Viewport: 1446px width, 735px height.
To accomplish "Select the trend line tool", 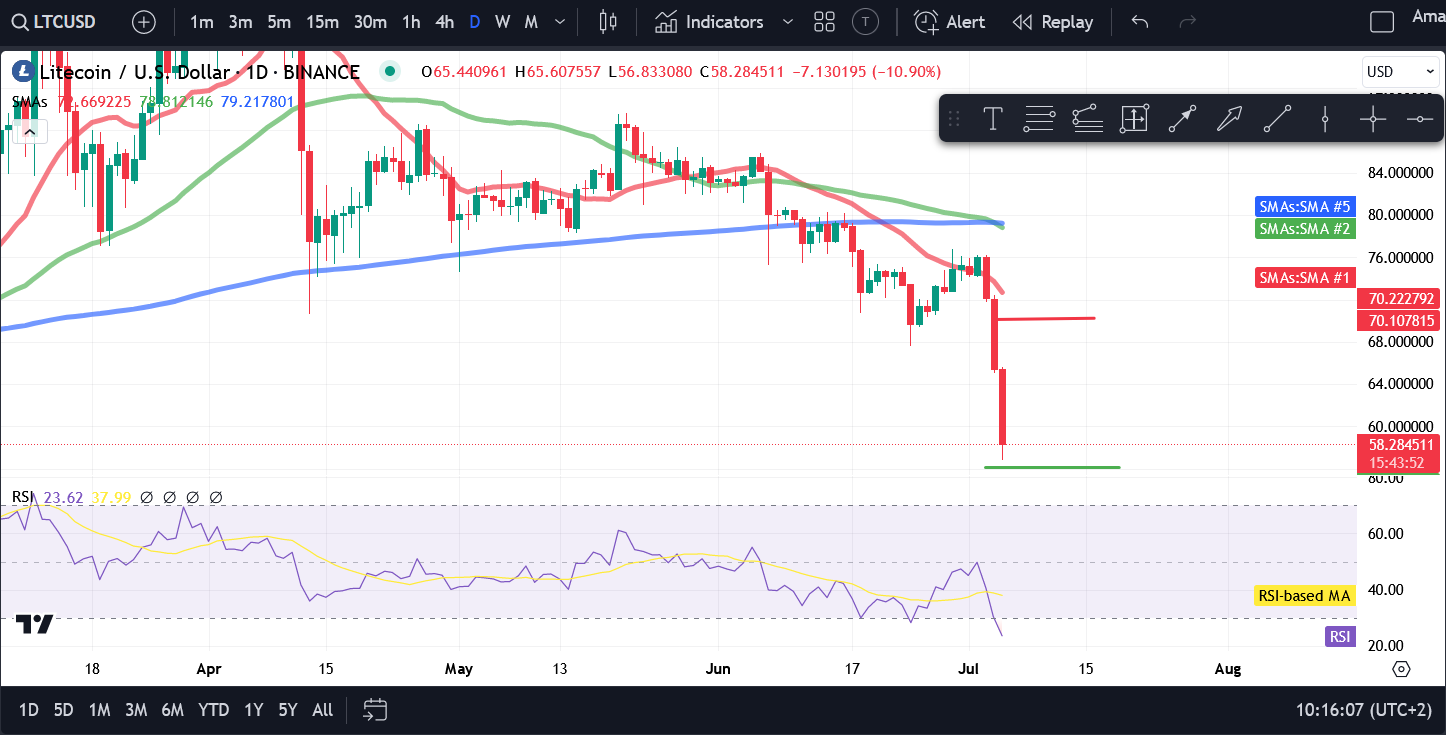I will click(x=1277, y=119).
